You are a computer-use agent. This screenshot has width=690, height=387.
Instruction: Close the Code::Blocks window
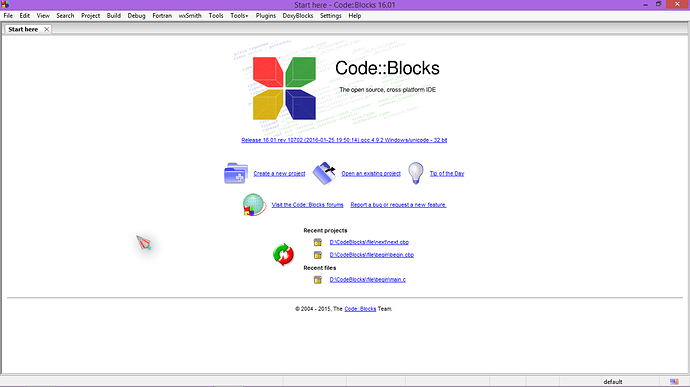(x=677, y=4)
